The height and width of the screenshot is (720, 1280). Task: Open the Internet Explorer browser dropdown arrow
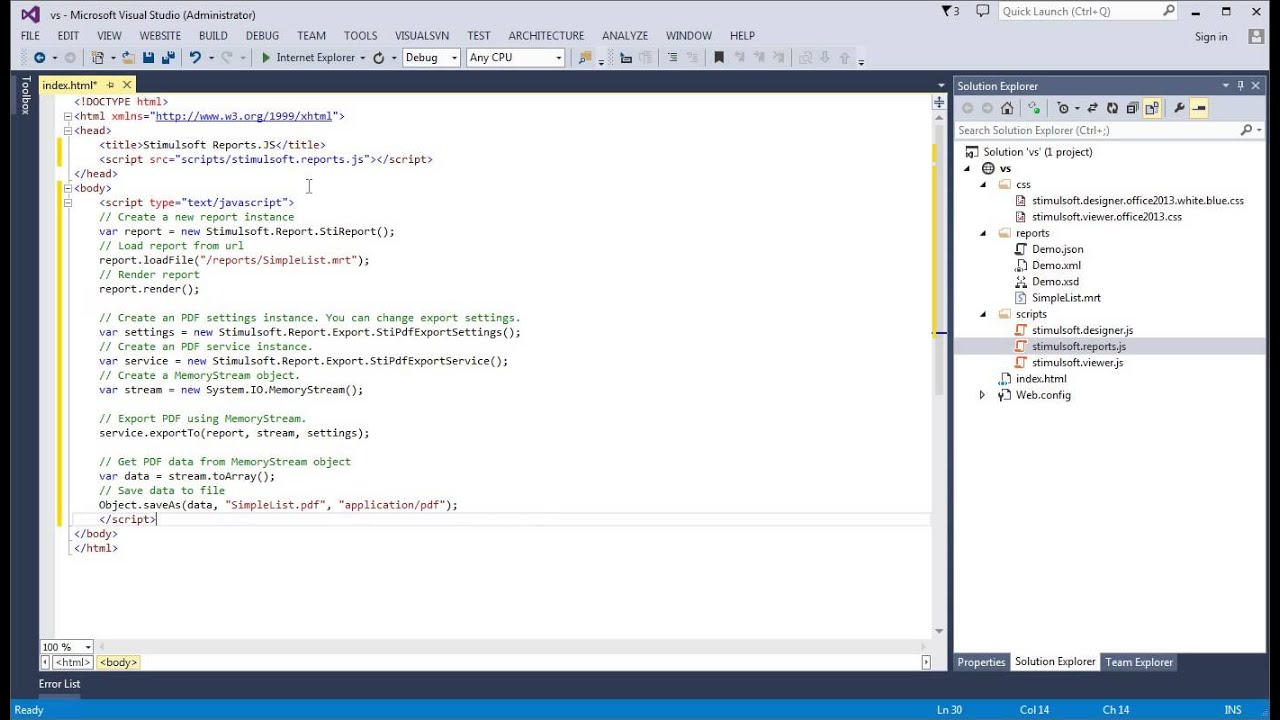[x=362, y=58]
